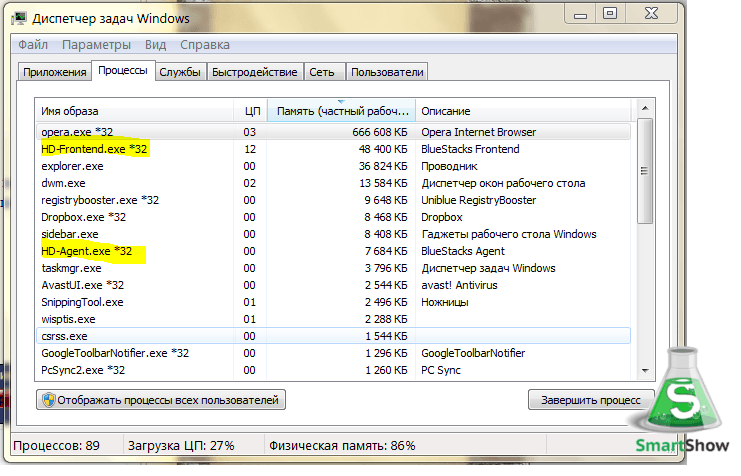Minimize the Task Manager window
The image size is (741, 476).
(x=580, y=14)
